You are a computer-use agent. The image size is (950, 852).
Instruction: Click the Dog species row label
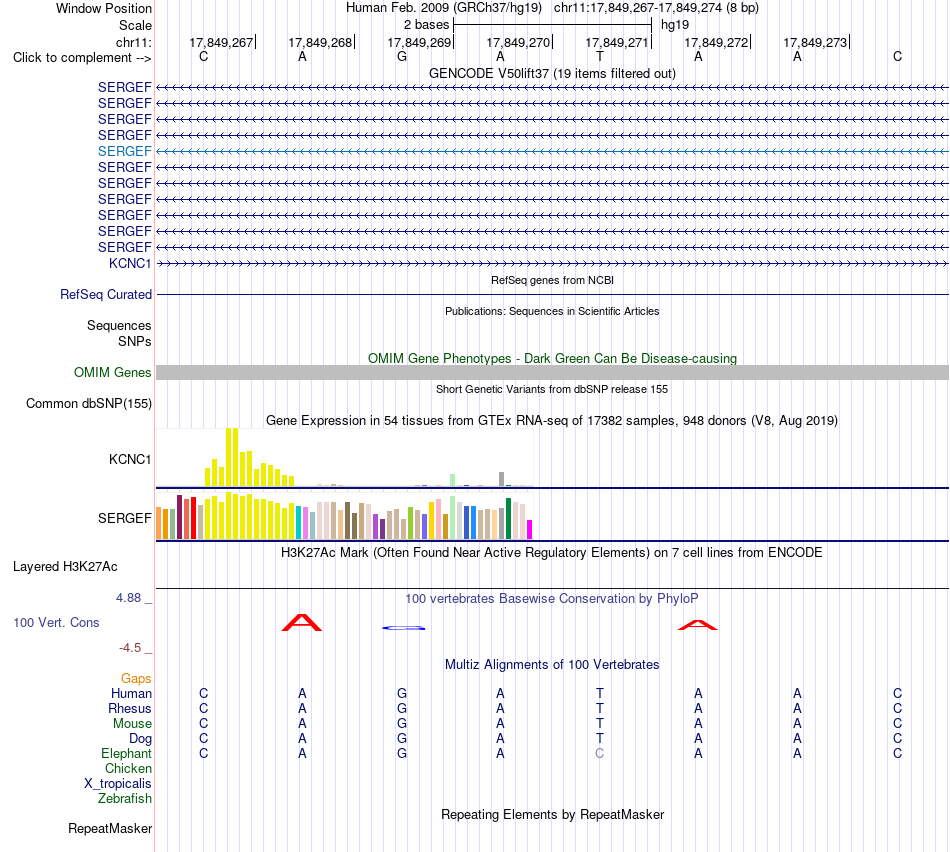click(x=140, y=739)
